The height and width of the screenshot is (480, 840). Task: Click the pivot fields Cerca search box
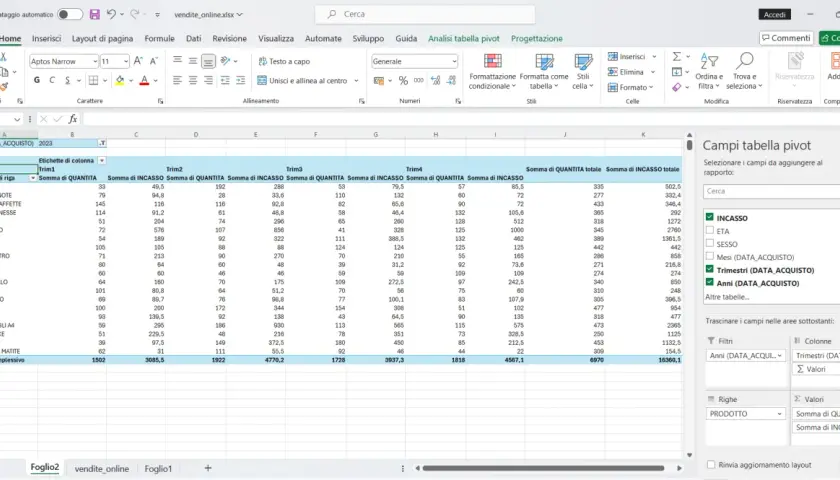tap(771, 191)
